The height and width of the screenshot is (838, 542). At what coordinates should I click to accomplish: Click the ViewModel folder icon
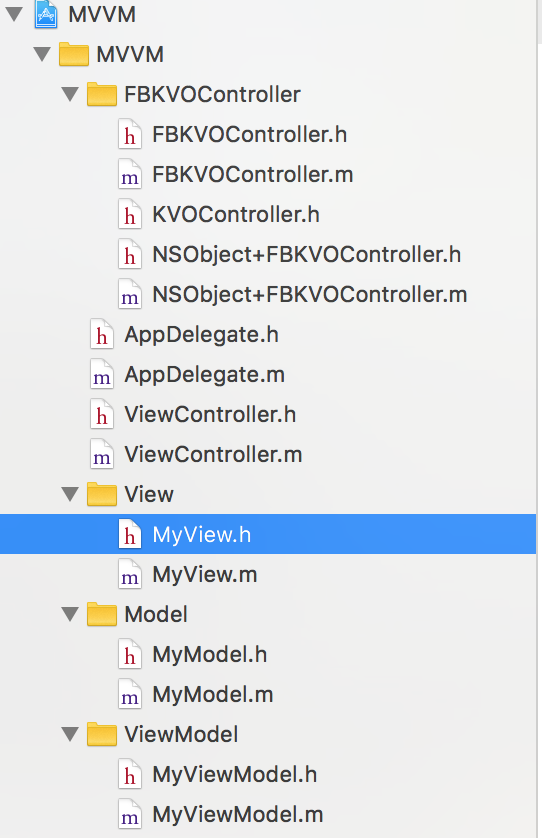point(102,734)
